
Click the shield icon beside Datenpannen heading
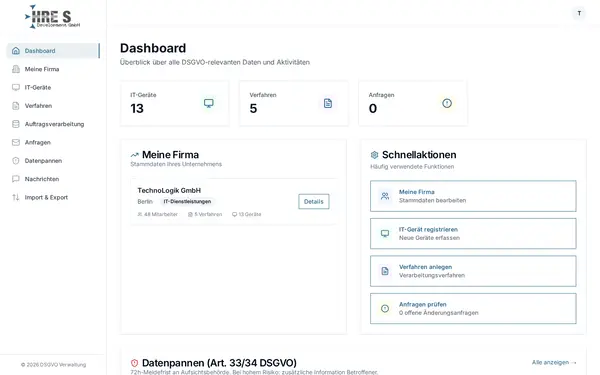[x=134, y=363]
